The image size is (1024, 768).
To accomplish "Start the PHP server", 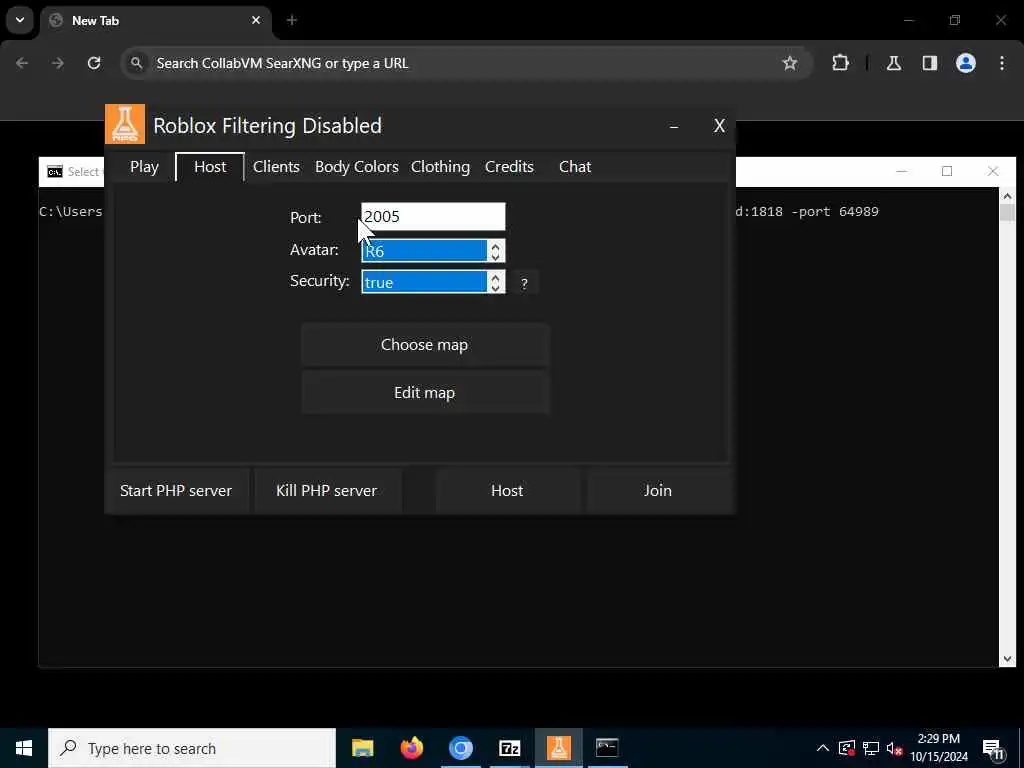I will [x=176, y=490].
